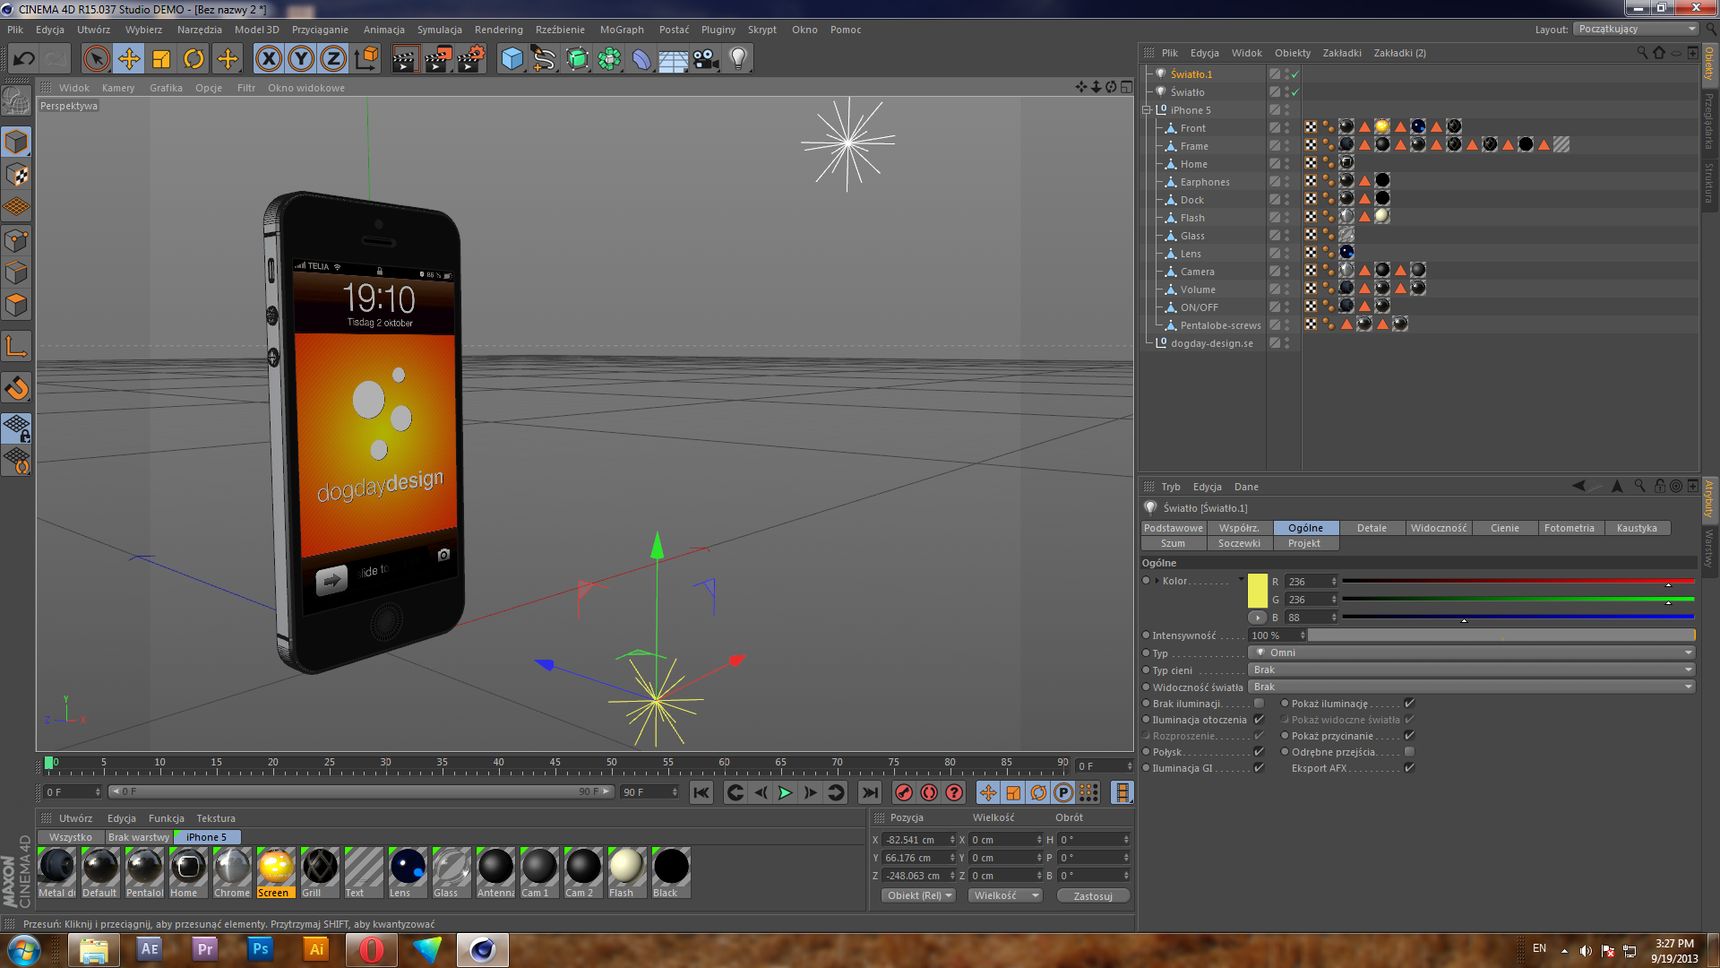This screenshot has width=1720, height=968.
Task: Add a camera object
Action: click(x=706, y=58)
